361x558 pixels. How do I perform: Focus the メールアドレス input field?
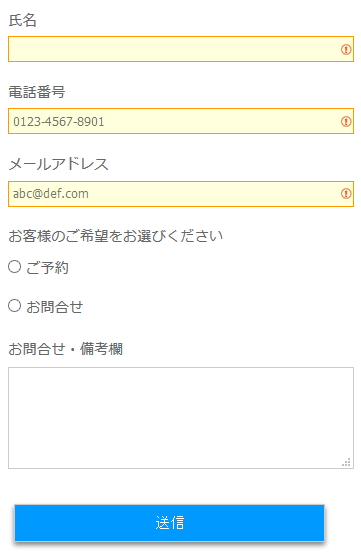point(181,194)
